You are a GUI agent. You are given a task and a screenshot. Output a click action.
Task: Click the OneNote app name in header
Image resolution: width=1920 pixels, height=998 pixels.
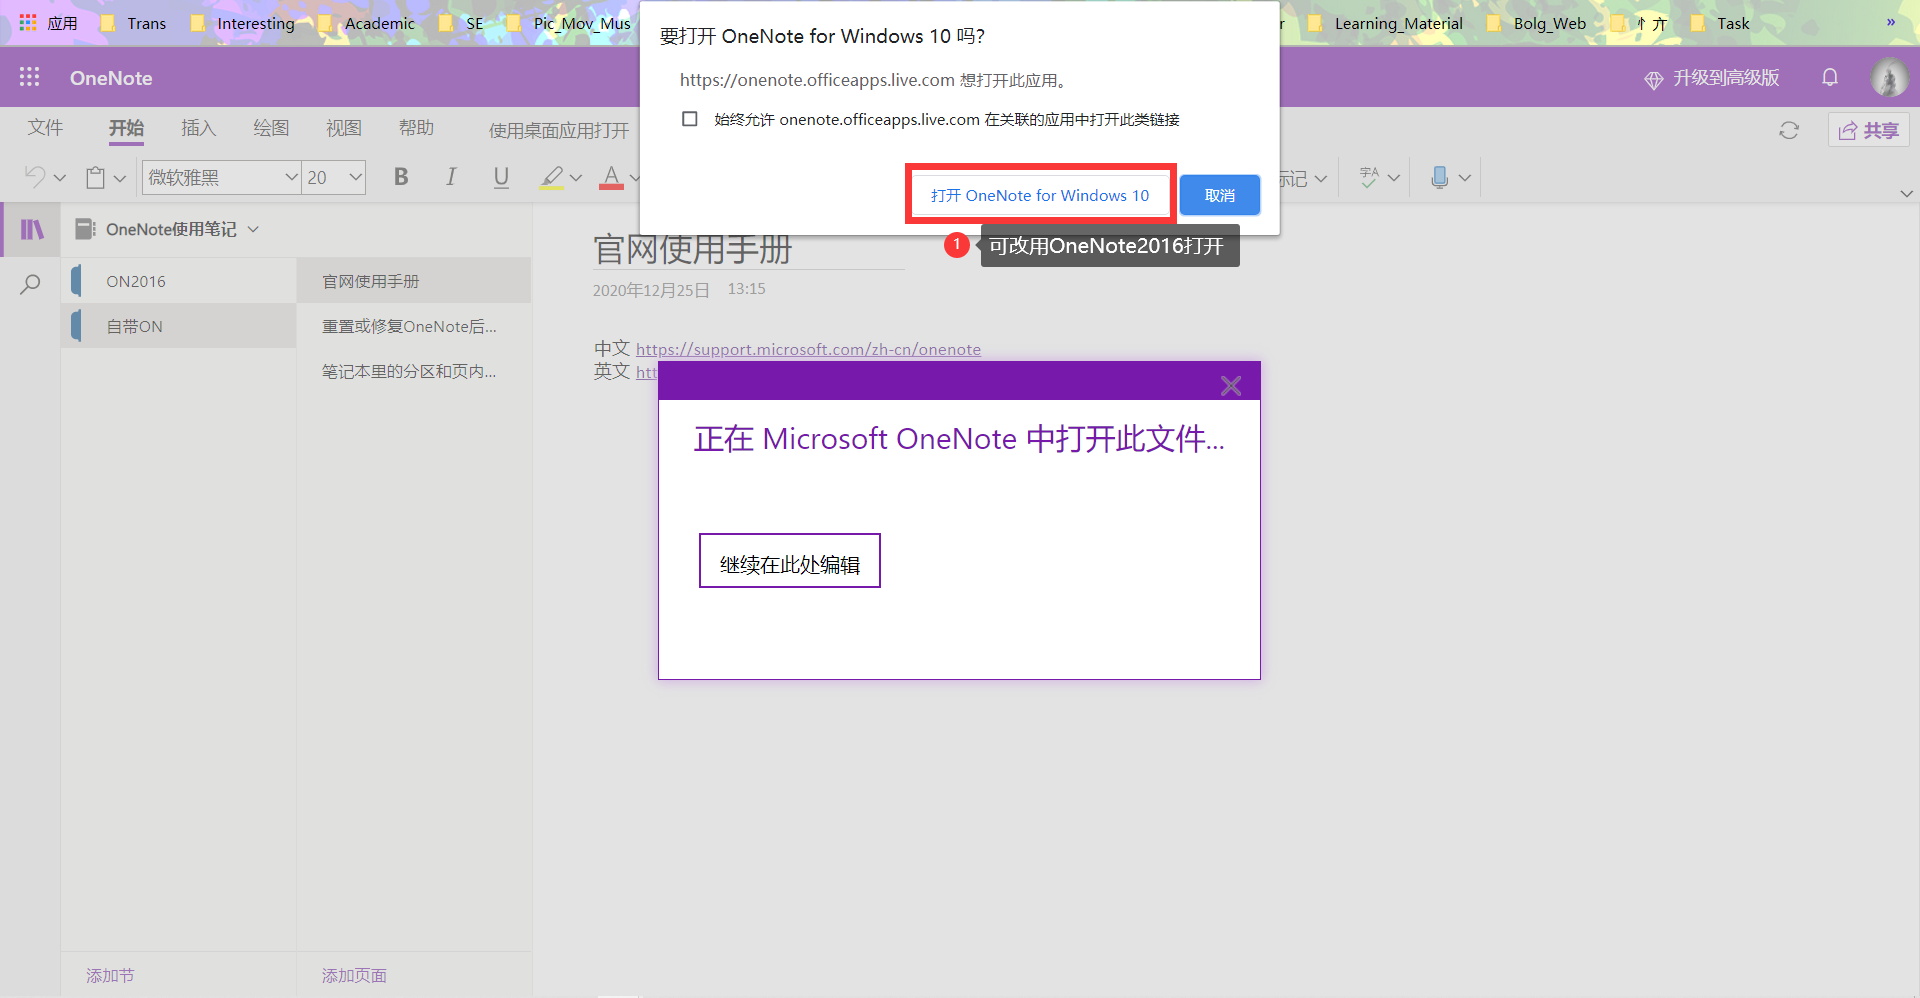(111, 78)
